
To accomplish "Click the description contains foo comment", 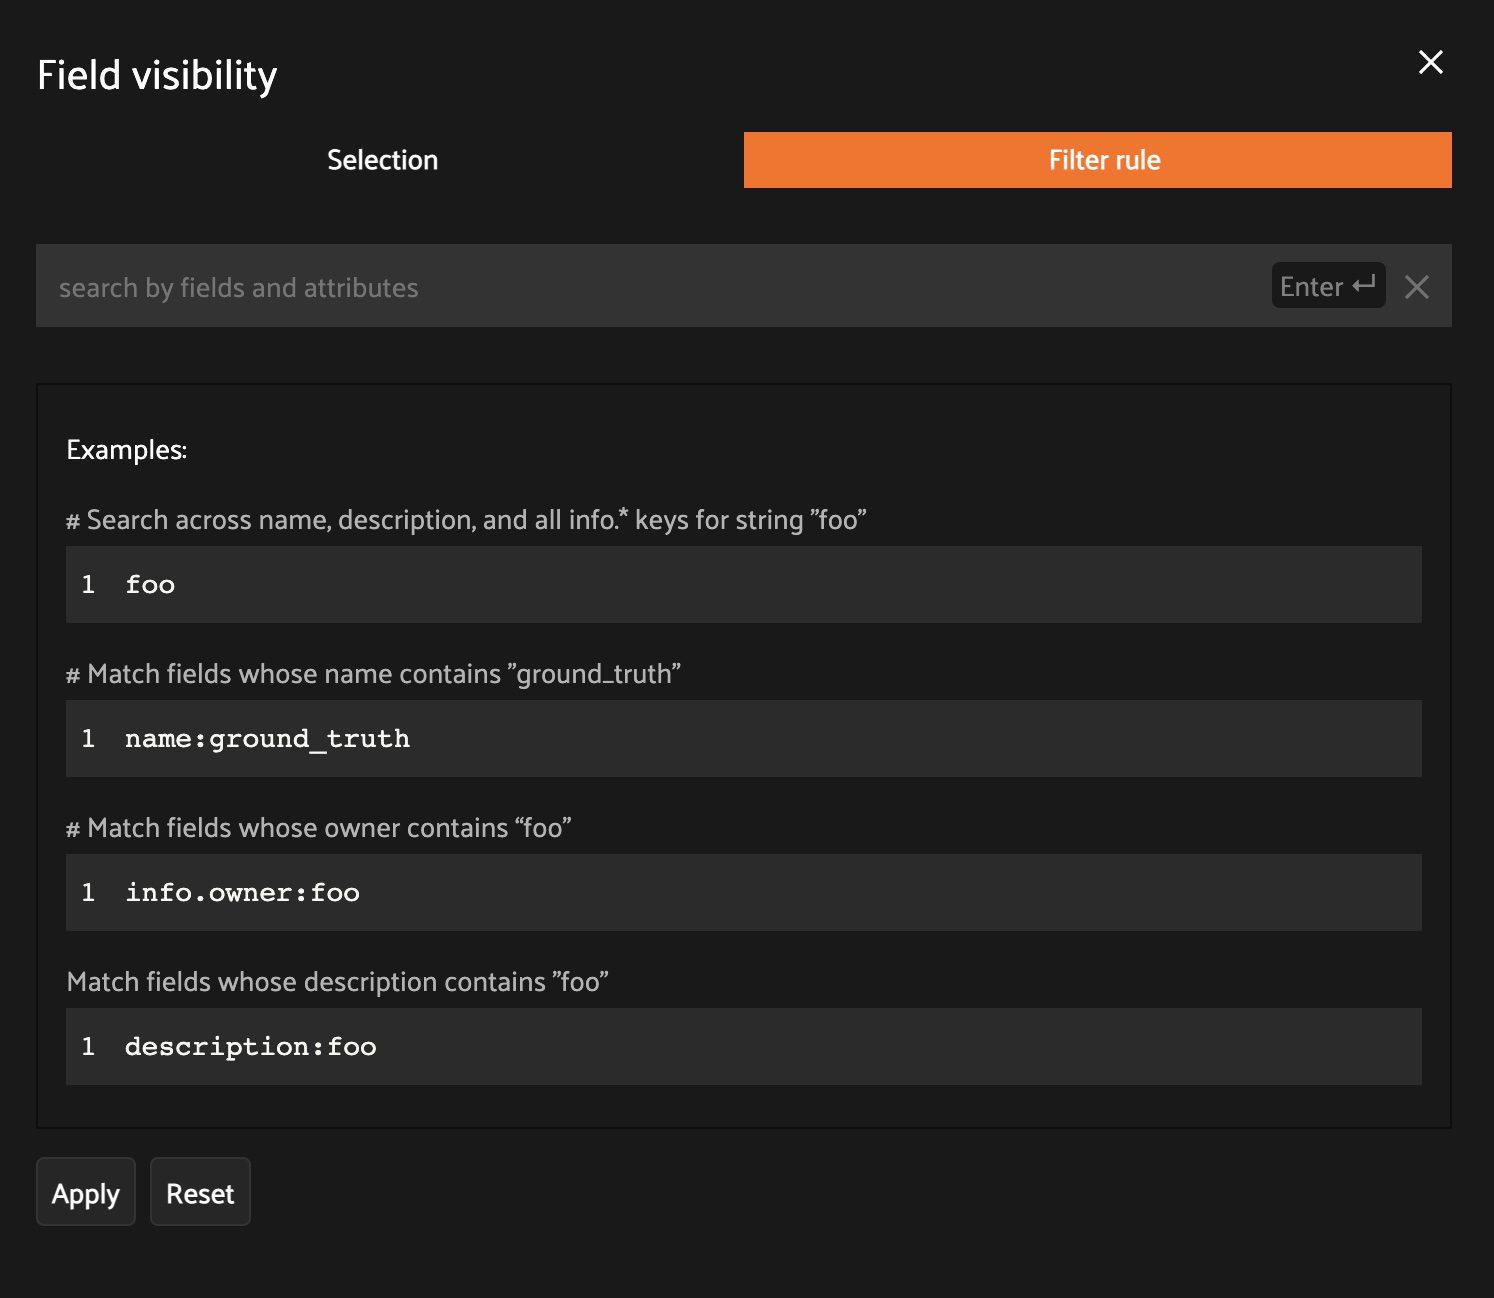I will tap(338, 982).
